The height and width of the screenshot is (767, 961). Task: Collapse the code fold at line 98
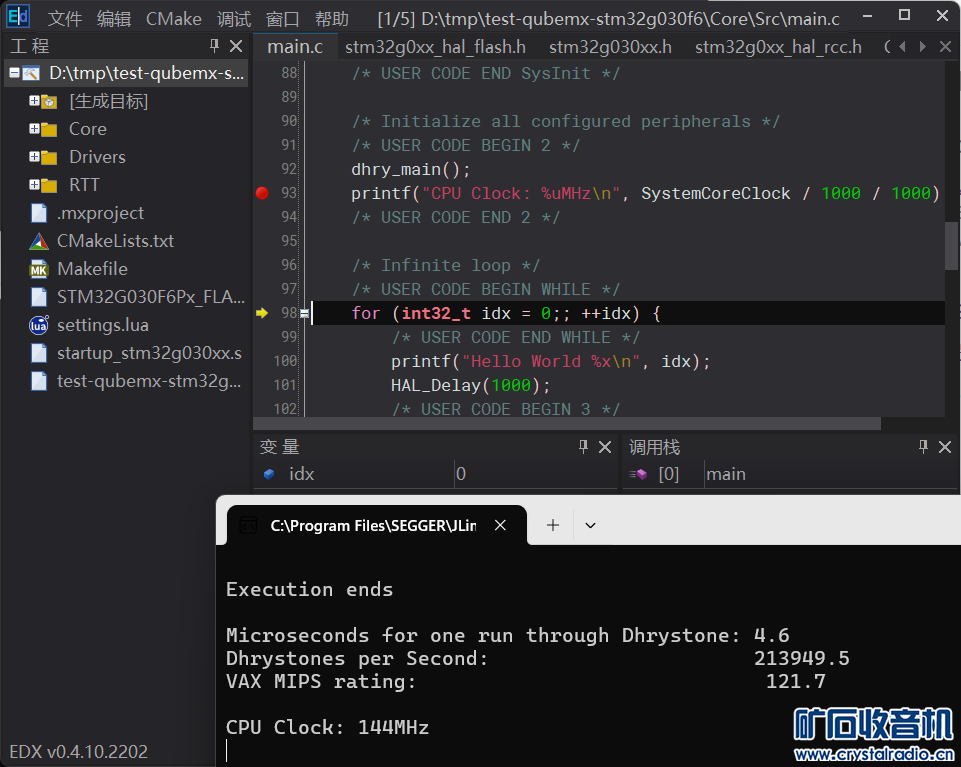point(304,314)
